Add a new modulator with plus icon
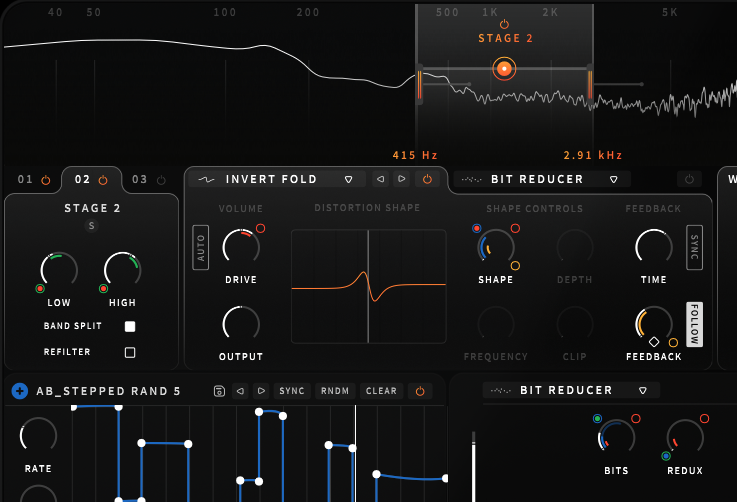Image resolution: width=737 pixels, height=502 pixels. (19, 391)
